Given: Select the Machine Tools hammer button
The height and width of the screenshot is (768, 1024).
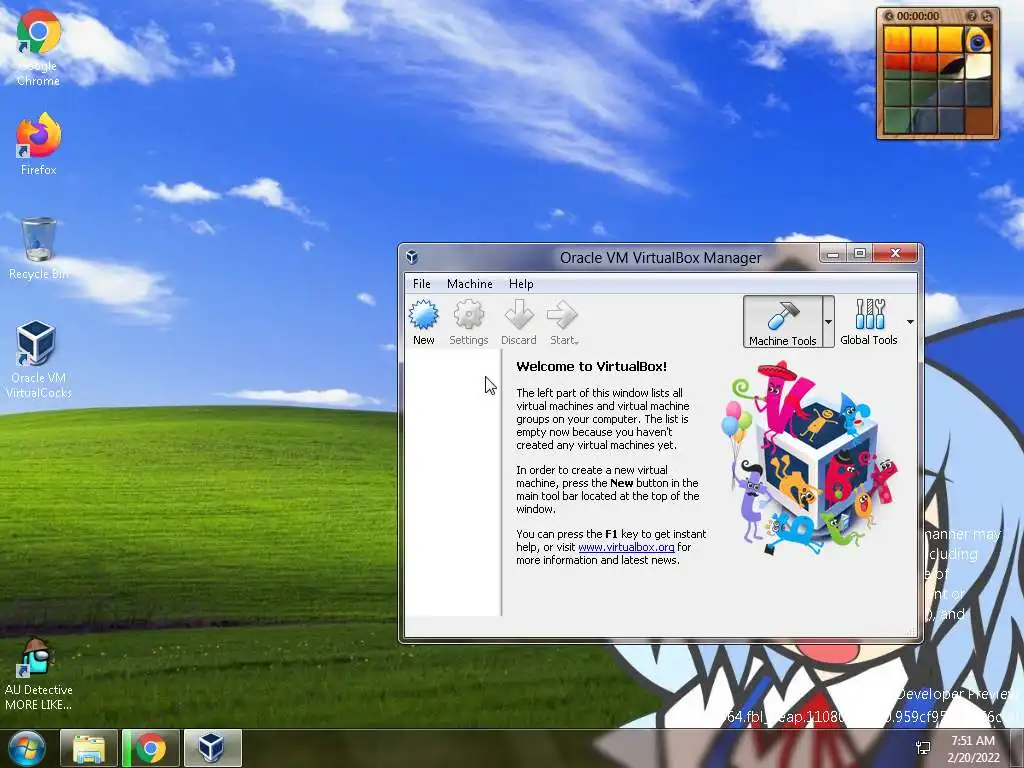Looking at the screenshot, I should coord(782,321).
